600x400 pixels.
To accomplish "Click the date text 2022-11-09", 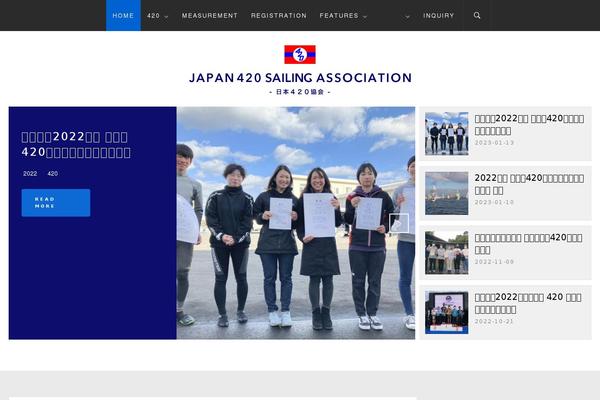I will coord(494,262).
